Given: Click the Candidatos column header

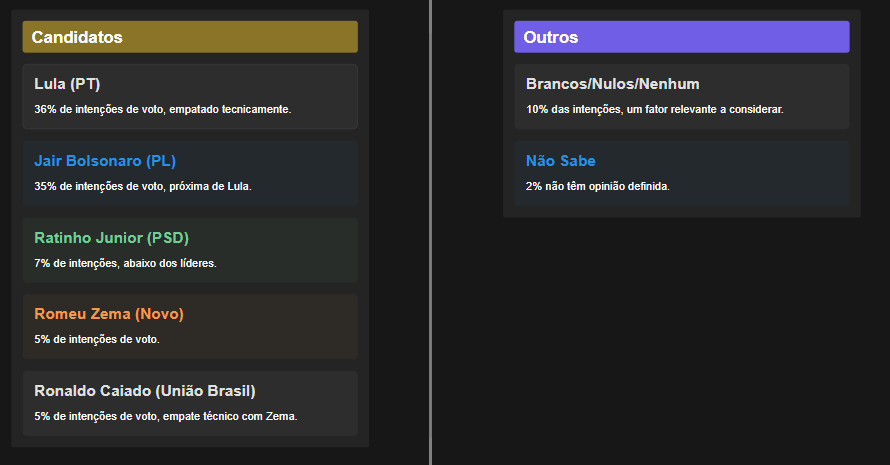Looking at the screenshot, I should click(190, 37).
